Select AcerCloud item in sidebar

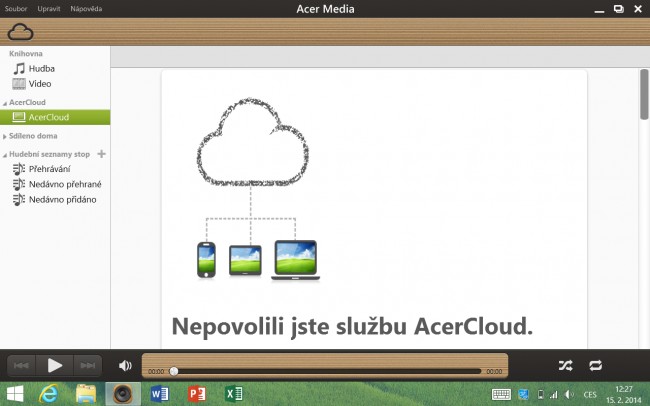tap(55, 117)
